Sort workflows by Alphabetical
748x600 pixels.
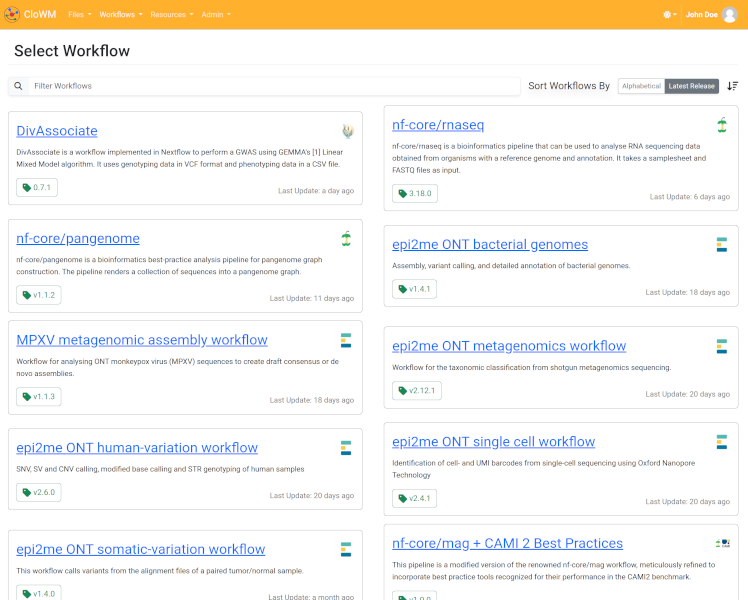[x=641, y=86]
